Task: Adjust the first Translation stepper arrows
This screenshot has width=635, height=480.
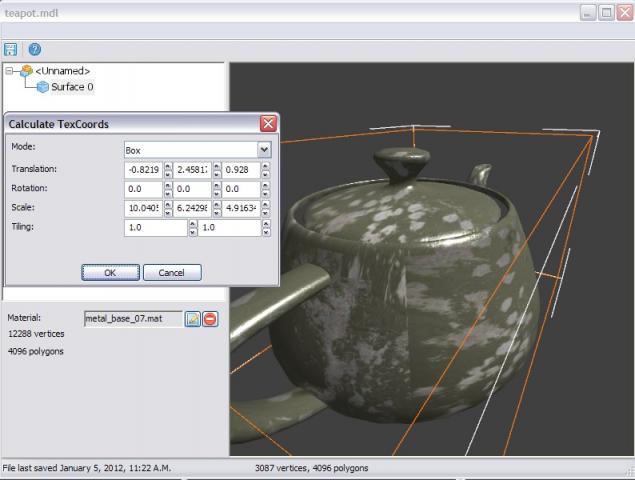Action: (168, 169)
